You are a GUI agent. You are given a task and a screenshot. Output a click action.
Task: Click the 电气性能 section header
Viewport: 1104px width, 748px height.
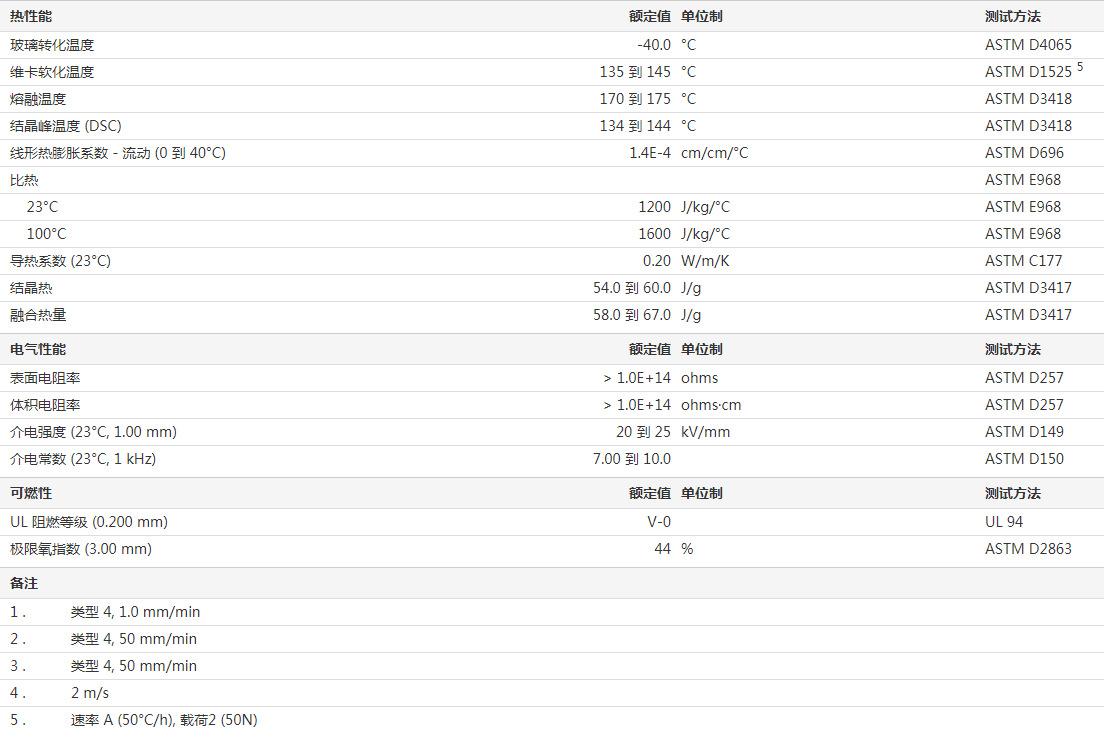(38, 349)
